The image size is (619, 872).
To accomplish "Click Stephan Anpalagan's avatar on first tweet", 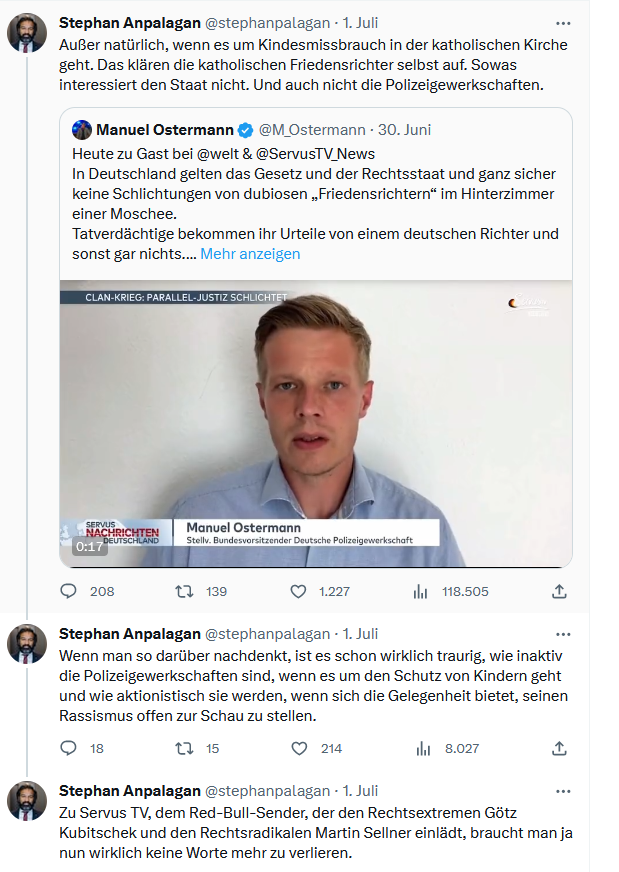I will (27, 33).
